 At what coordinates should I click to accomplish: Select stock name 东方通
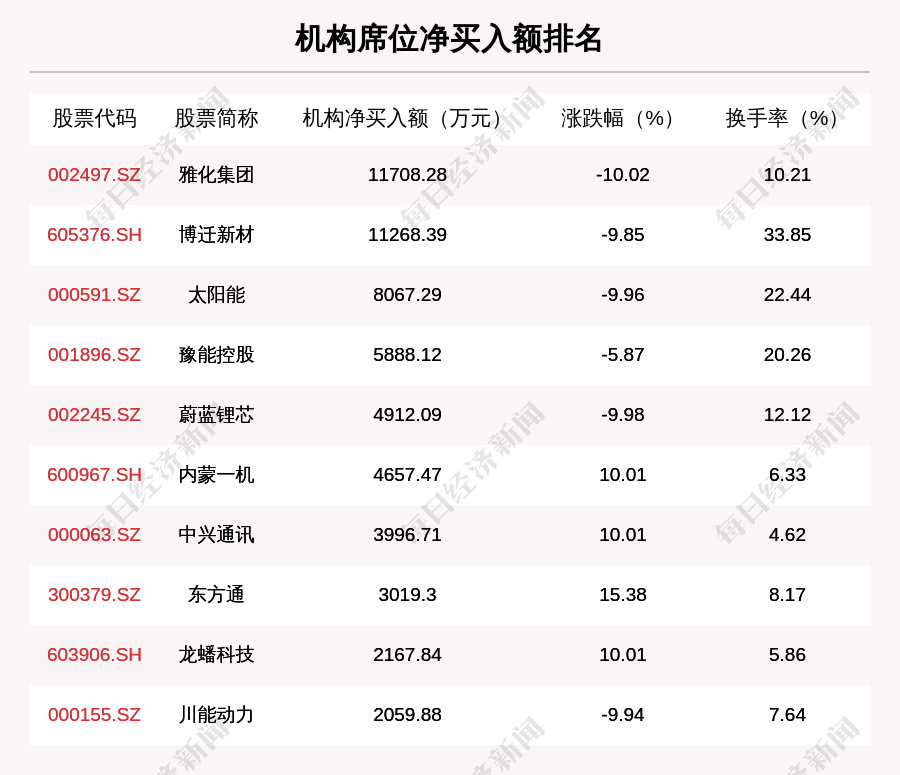coord(216,595)
